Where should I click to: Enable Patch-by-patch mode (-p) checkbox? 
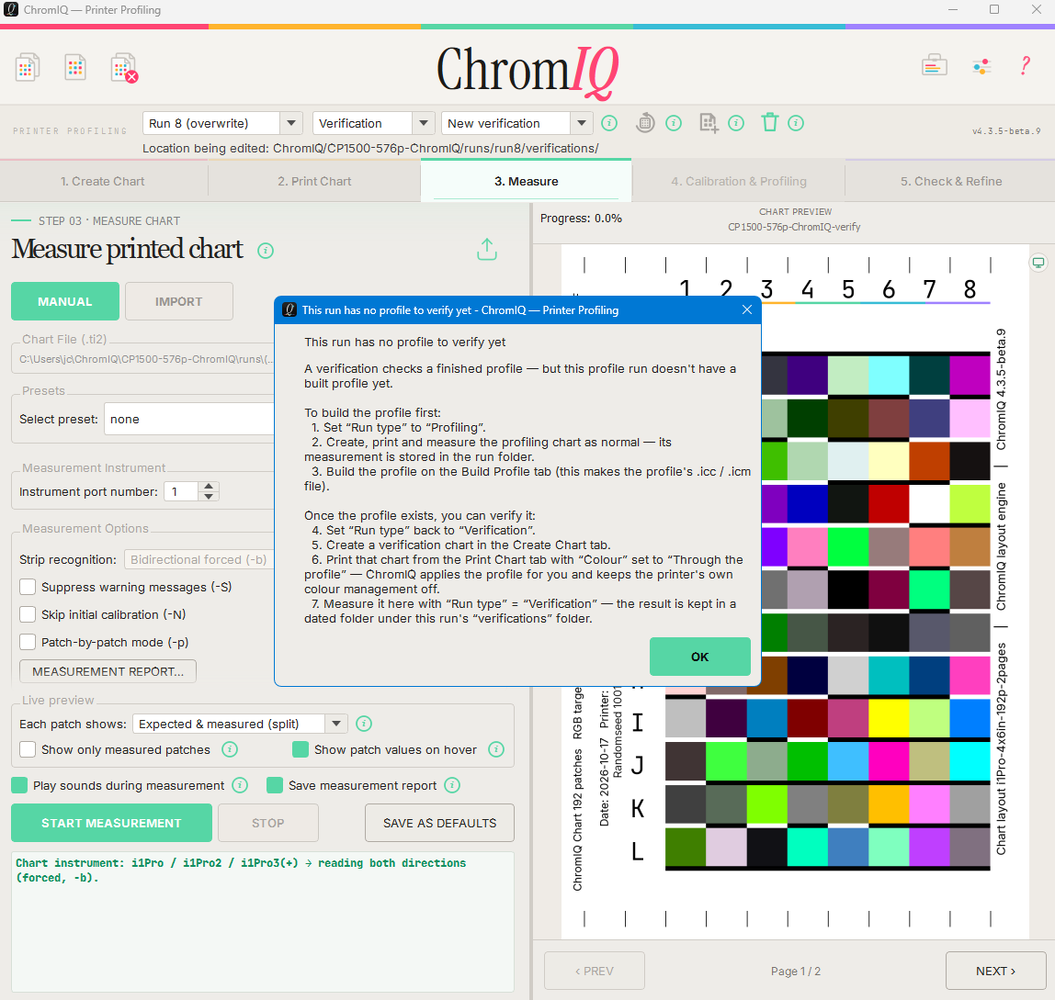click(x=28, y=642)
